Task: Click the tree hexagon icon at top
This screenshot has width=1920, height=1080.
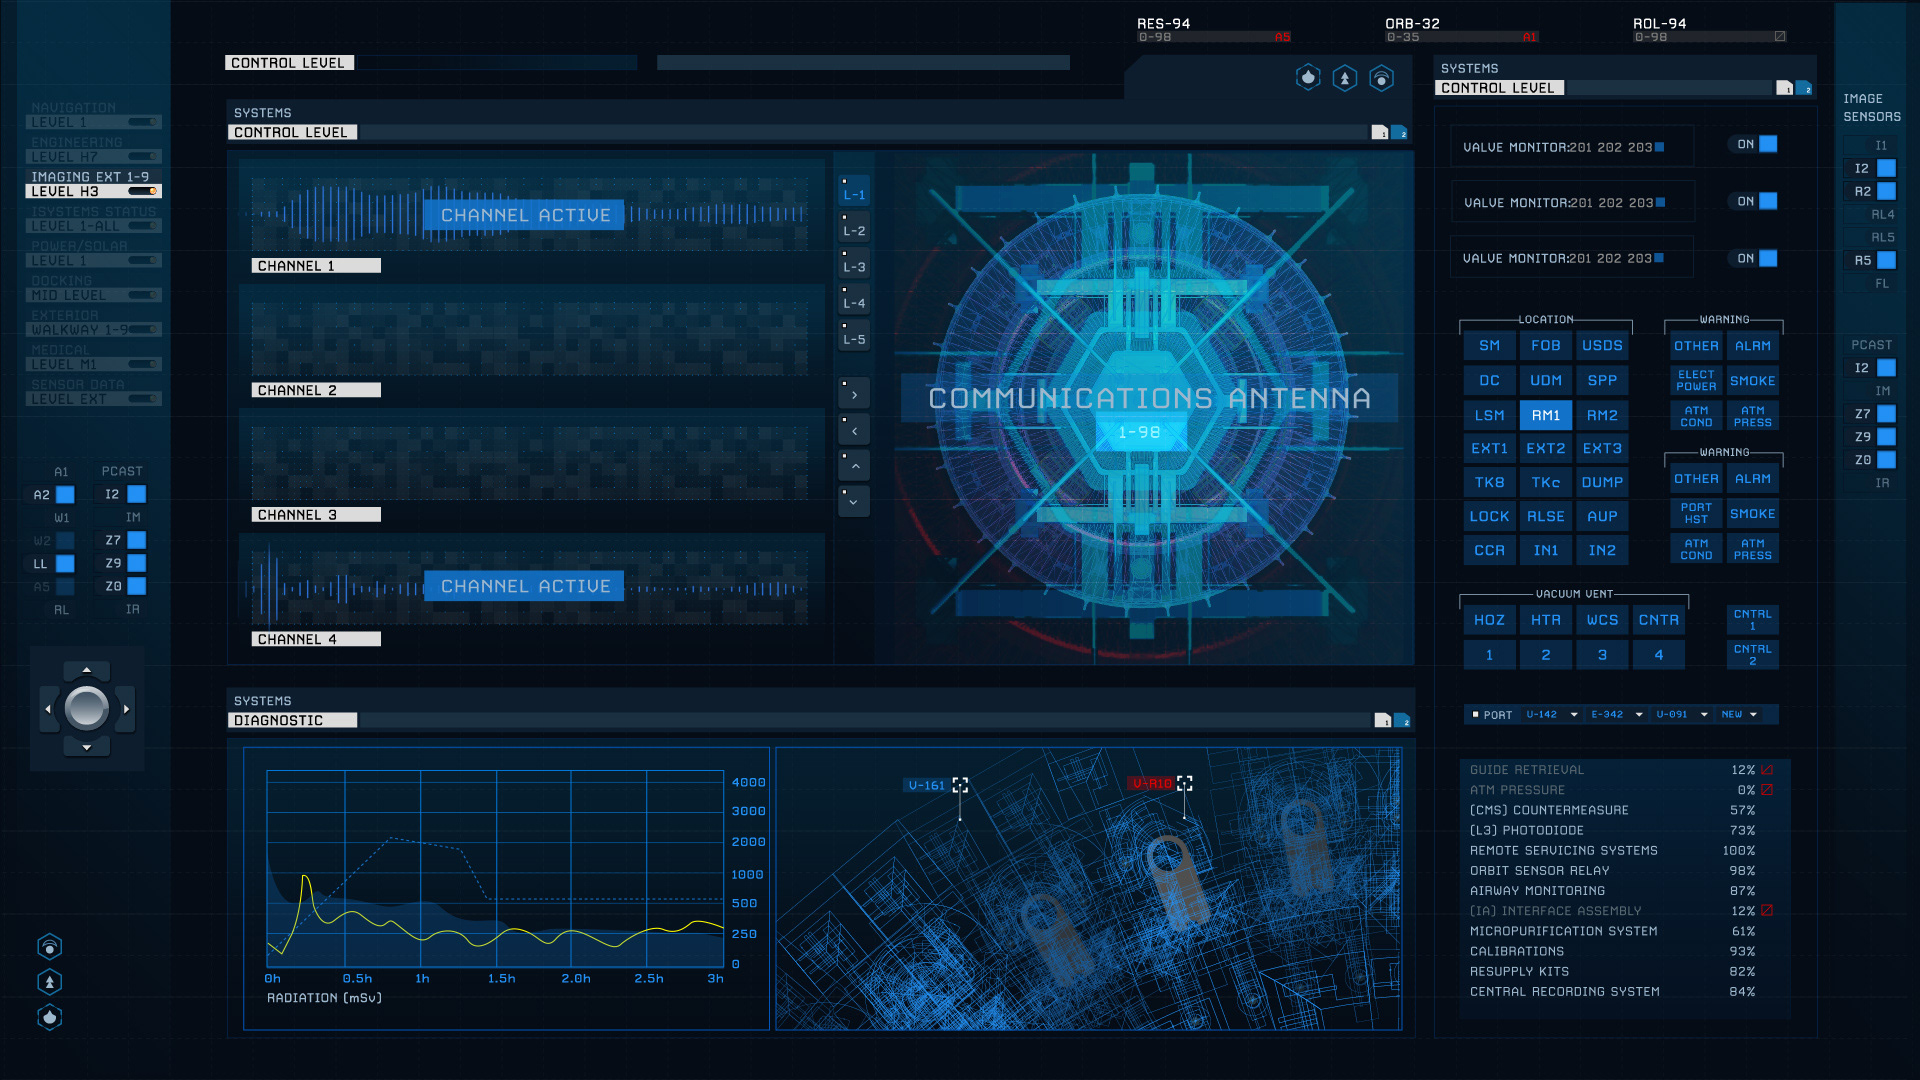Action: (x=1345, y=78)
